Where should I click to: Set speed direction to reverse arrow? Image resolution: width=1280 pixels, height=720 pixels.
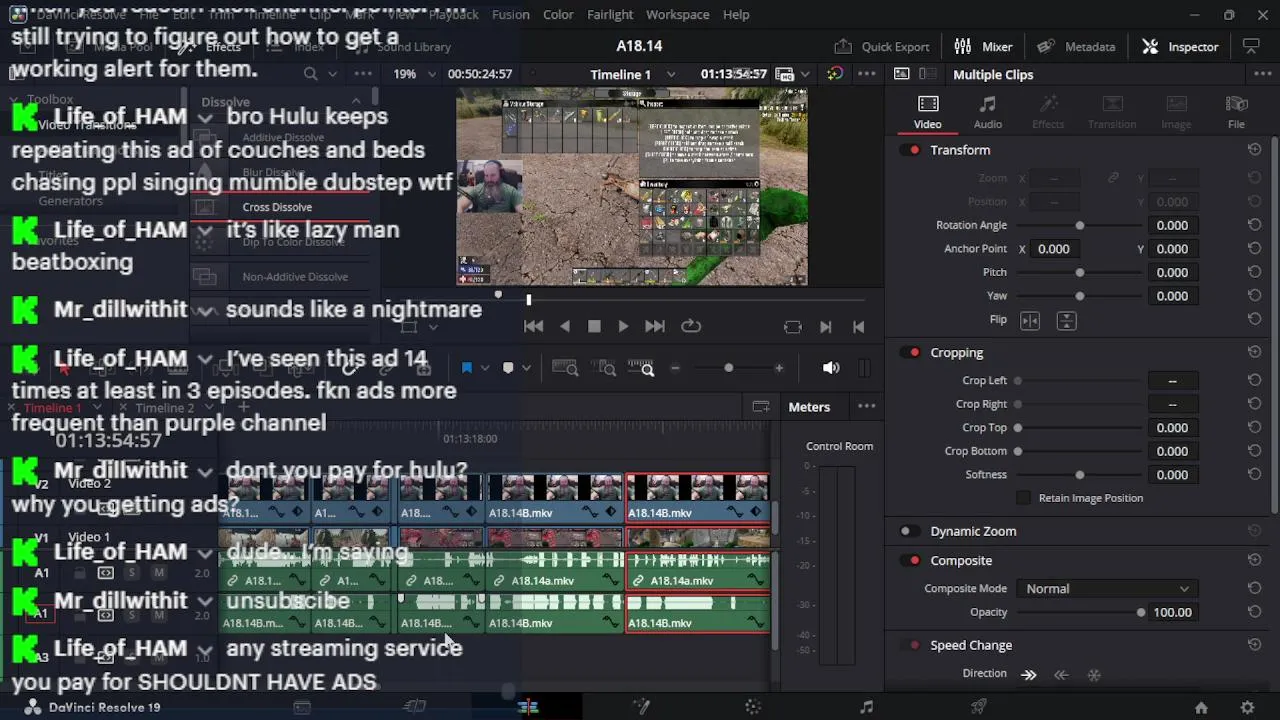pos(1061,675)
